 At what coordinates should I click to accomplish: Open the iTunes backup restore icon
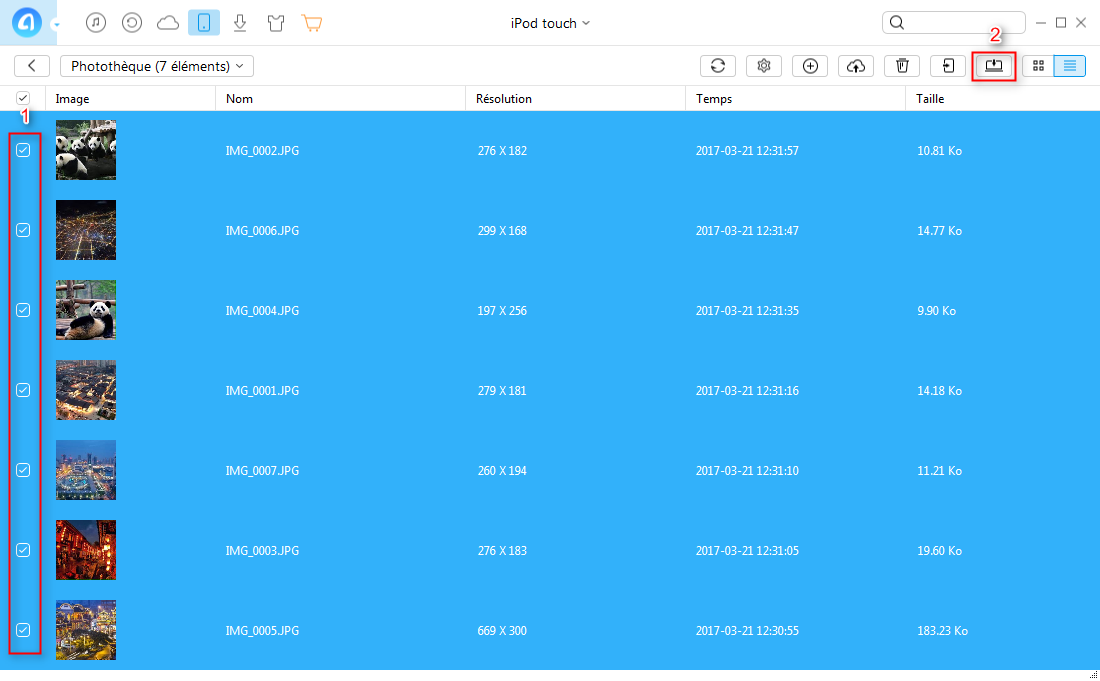pos(132,23)
